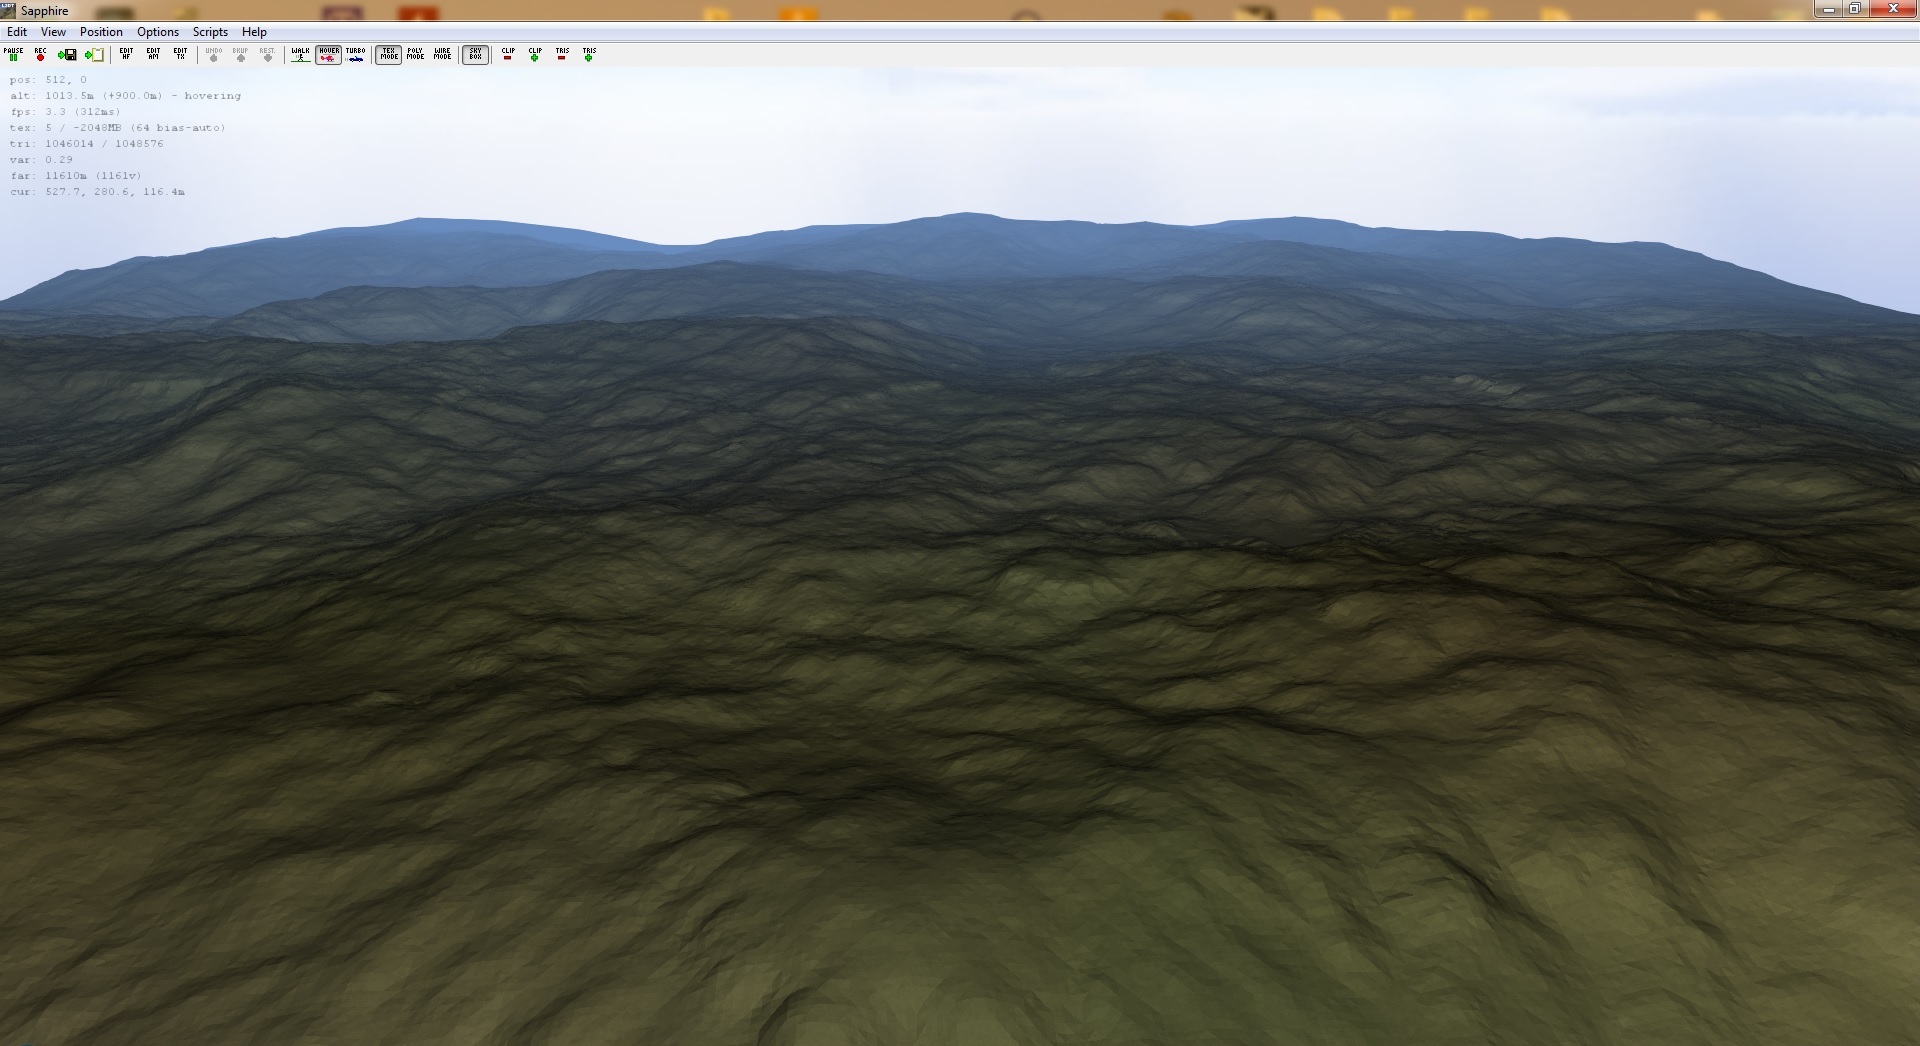Decrease clip distance with CLIP minus
Viewport: 1920px width, 1046px height.
[508, 54]
